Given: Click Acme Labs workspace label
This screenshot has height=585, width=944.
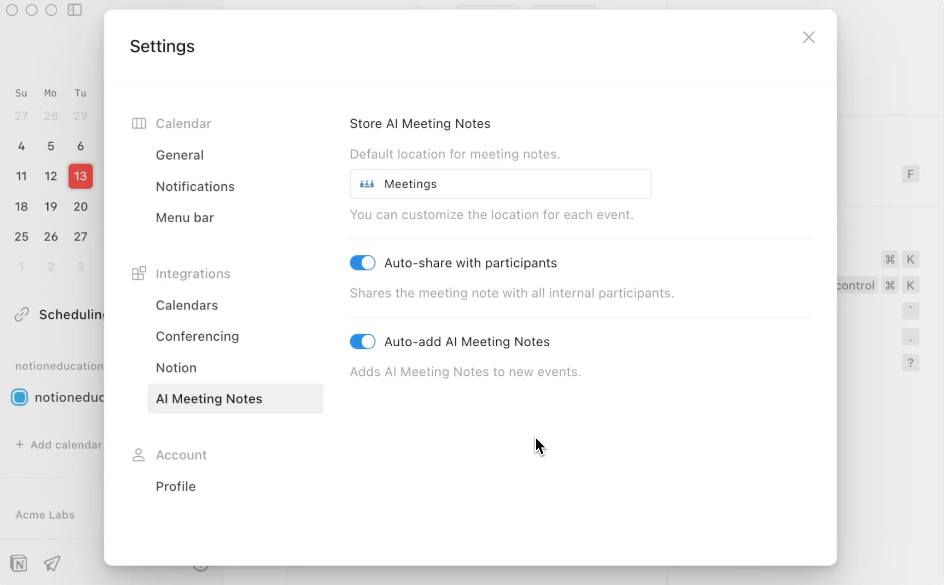Looking at the screenshot, I should [x=45, y=515].
